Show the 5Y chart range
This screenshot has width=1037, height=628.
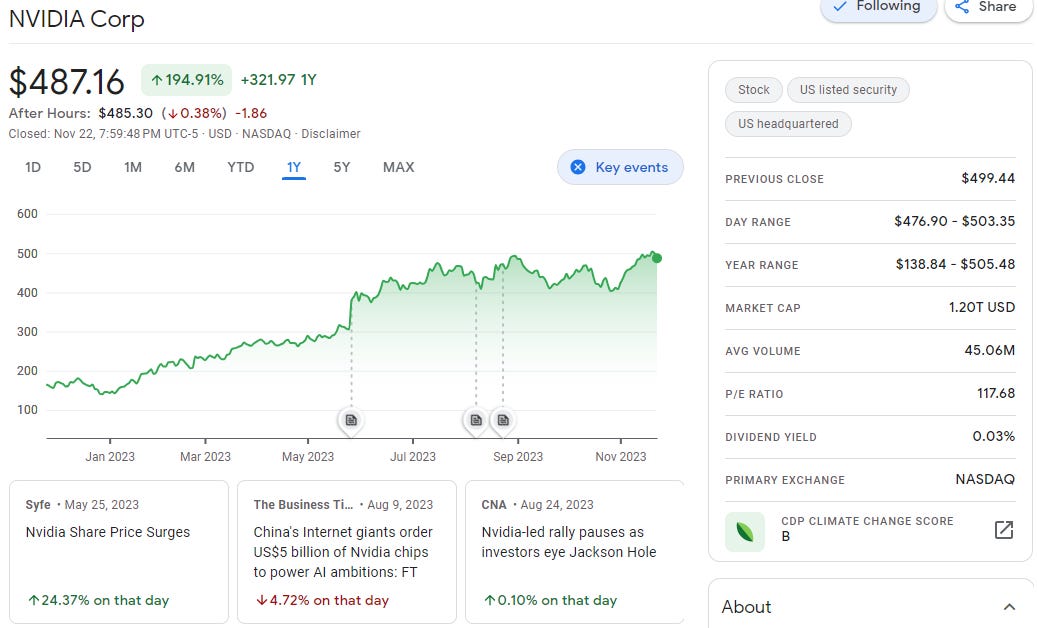342,167
